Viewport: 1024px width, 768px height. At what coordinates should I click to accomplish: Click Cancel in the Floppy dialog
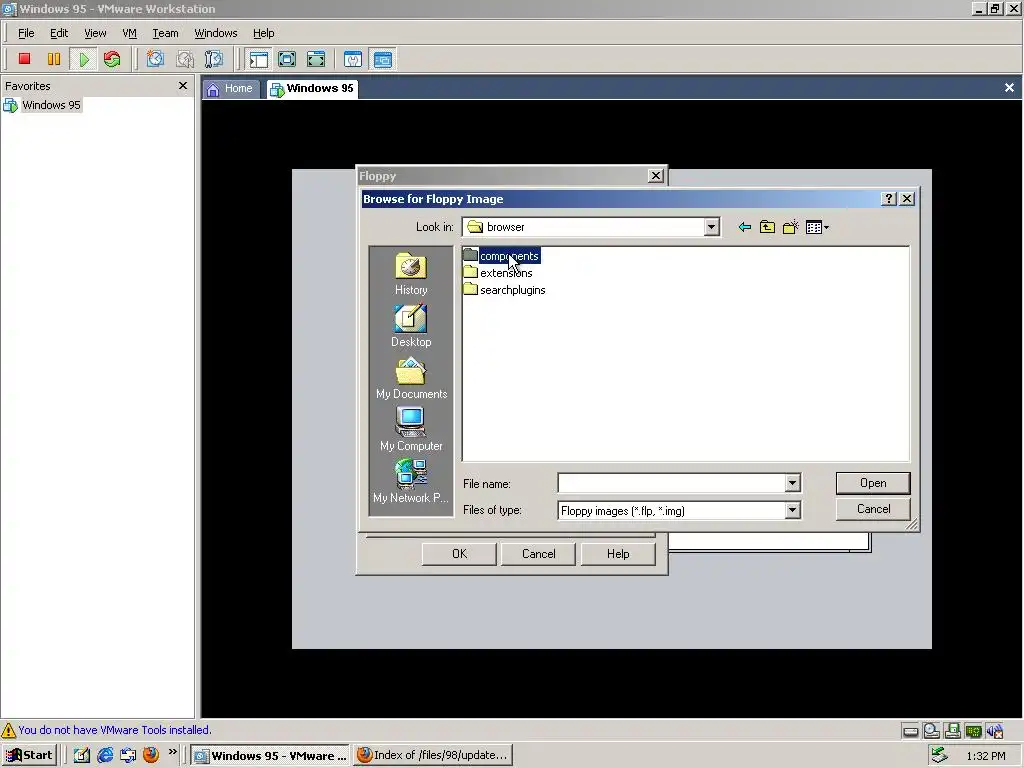pos(538,554)
